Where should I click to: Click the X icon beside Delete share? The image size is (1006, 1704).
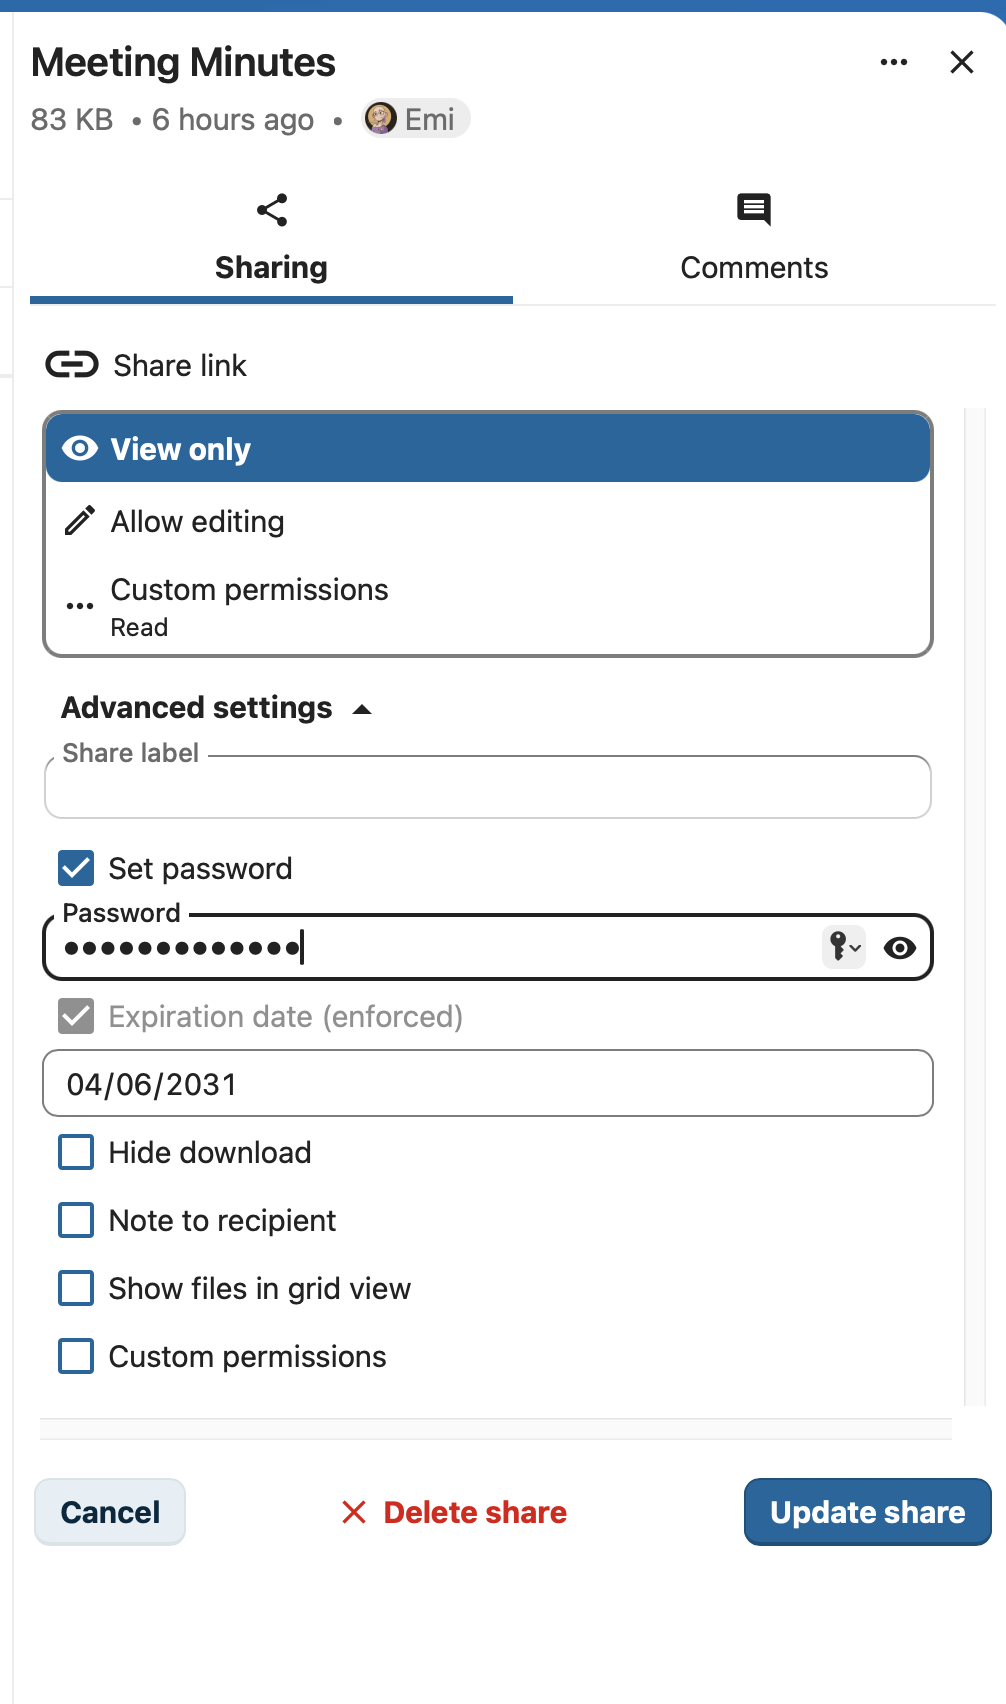(354, 1512)
